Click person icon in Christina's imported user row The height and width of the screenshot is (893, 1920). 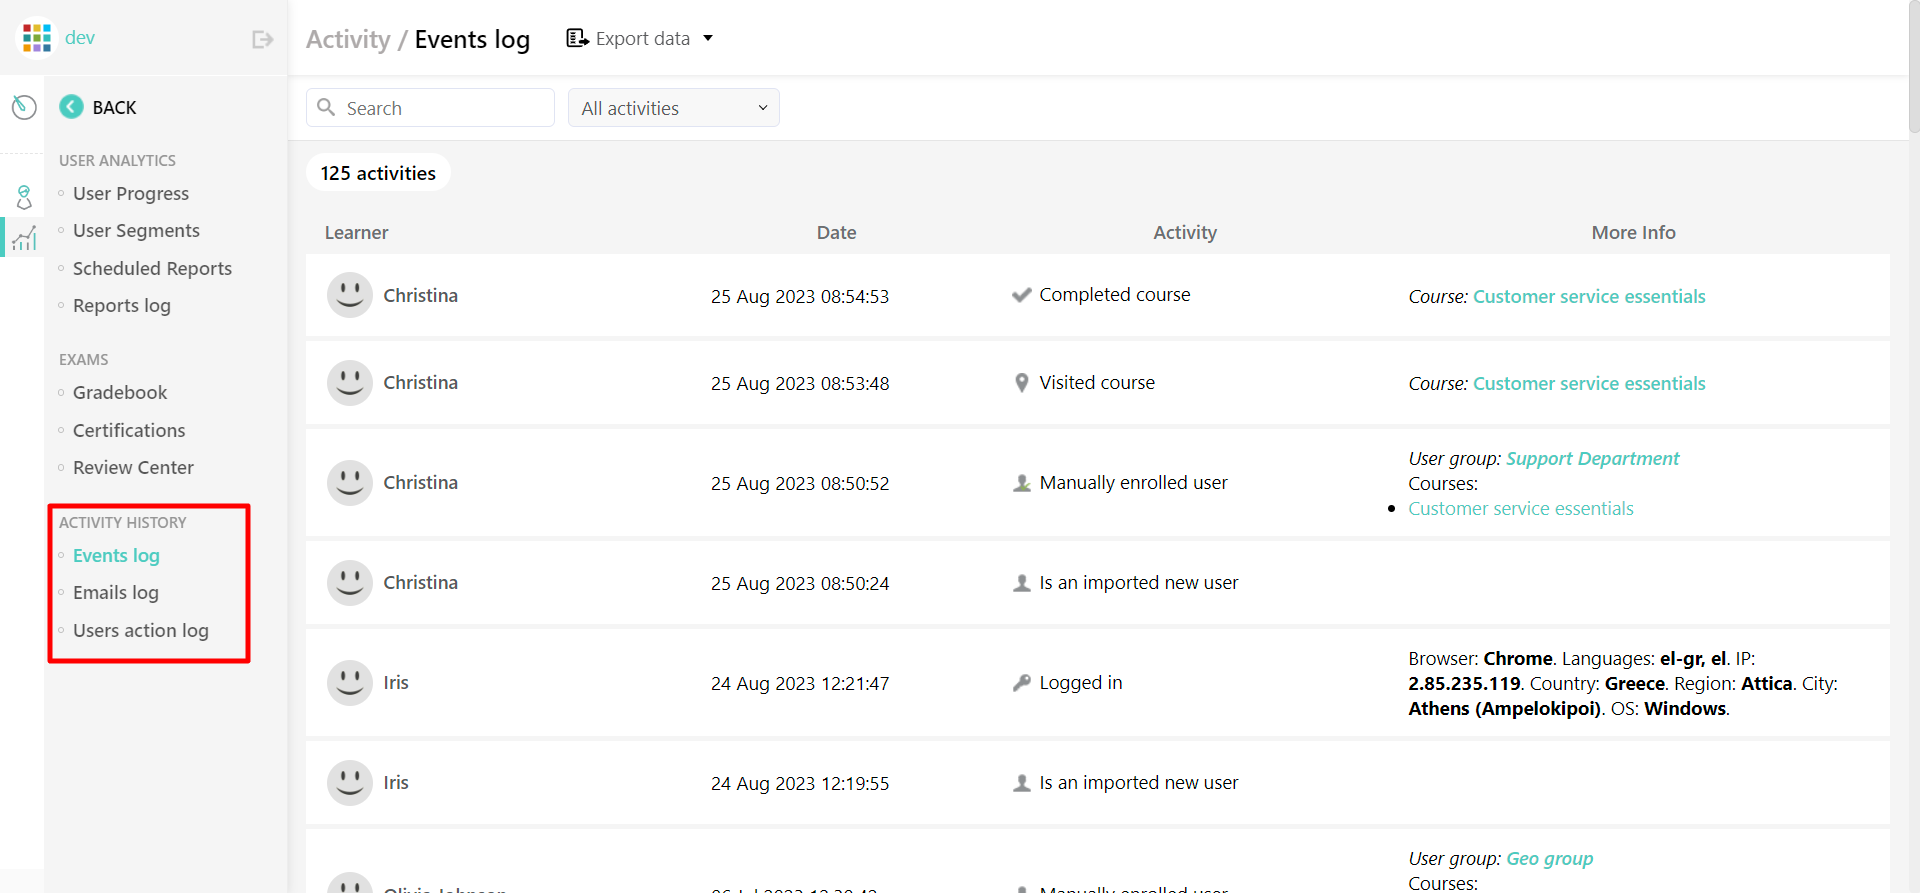1021,583
